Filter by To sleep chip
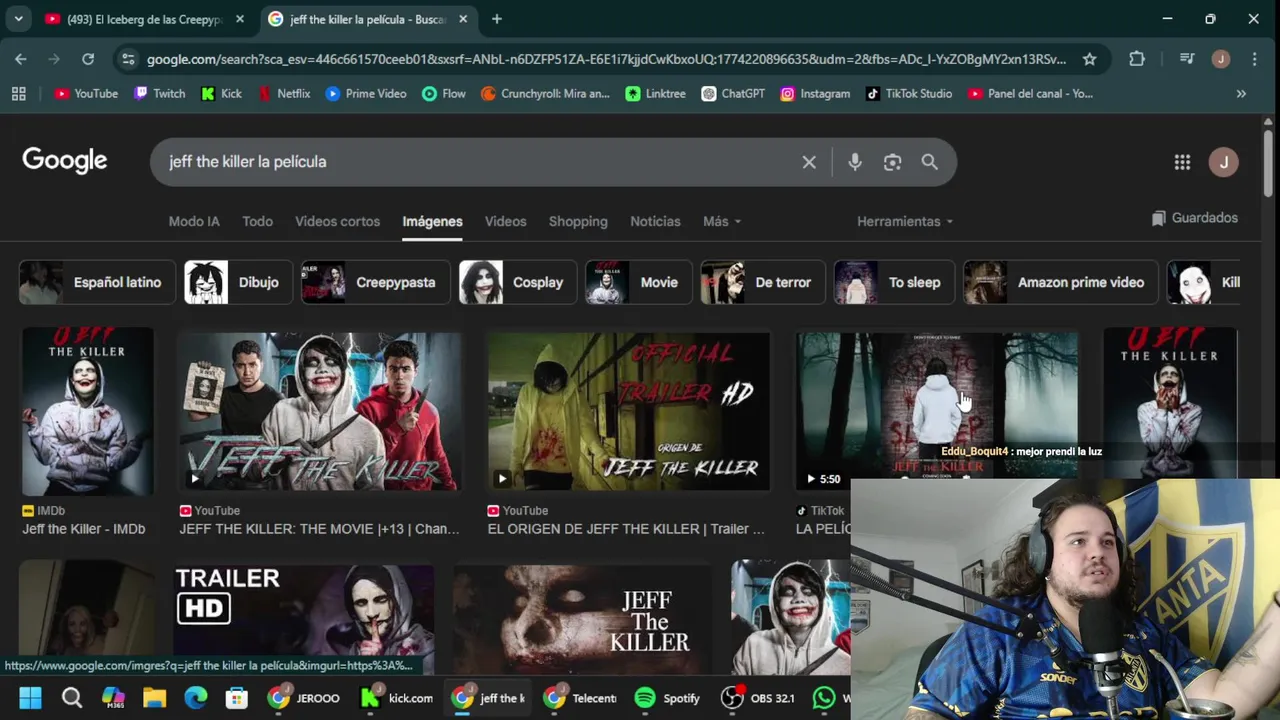Image resolution: width=1280 pixels, height=720 pixels. click(x=894, y=282)
